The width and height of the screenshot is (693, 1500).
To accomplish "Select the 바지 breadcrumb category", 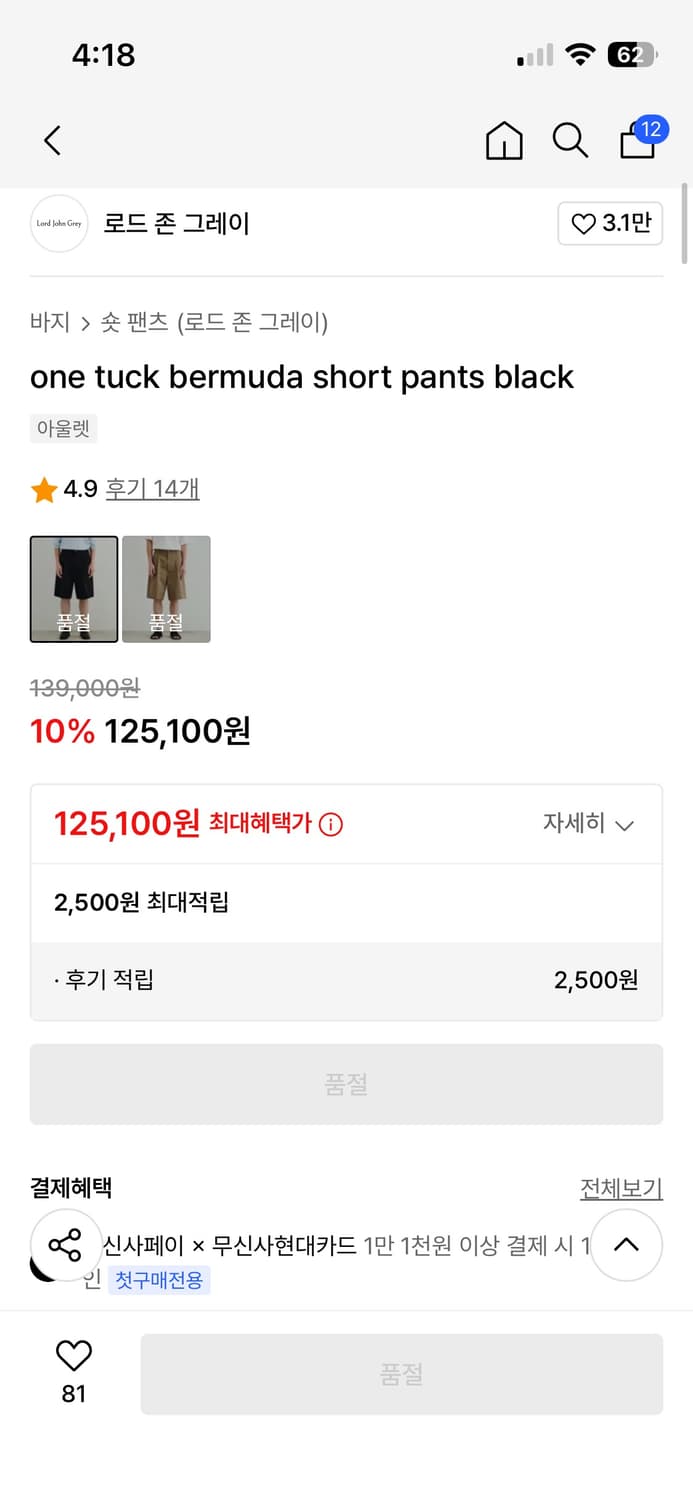I will pyautogui.click(x=50, y=323).
